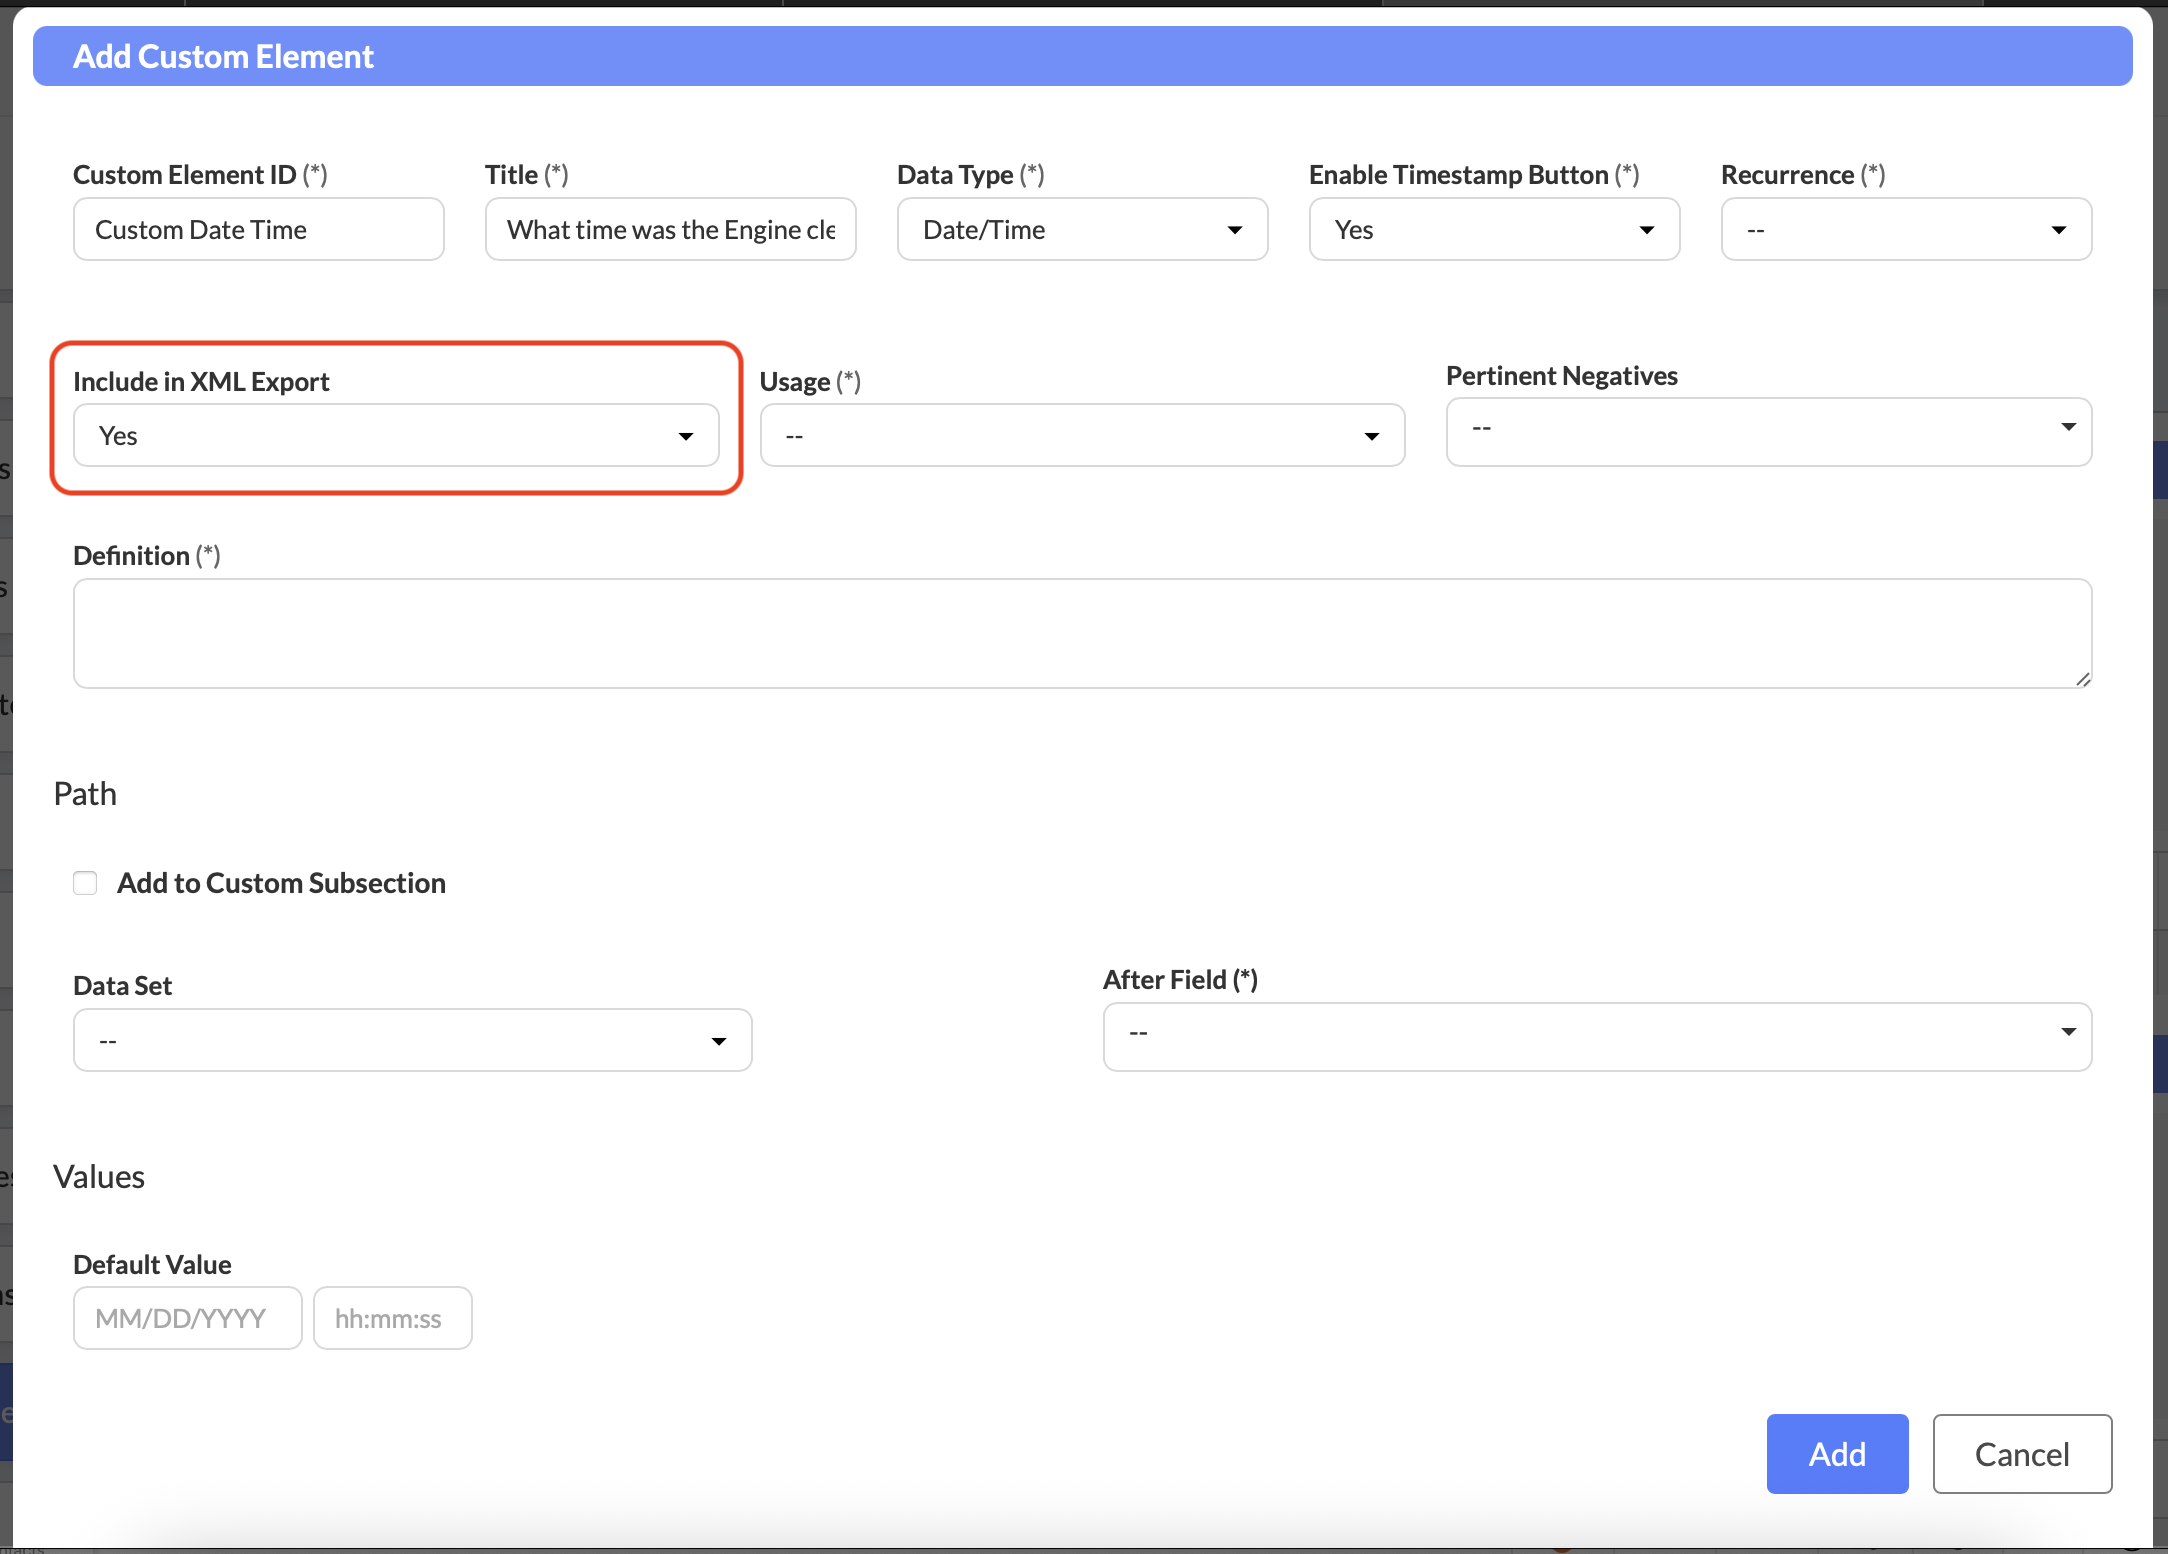The width and height of the screenshot is (2168, 1554).
Task: Open the Recurrence dropdown
Action: pyautogui.click(x=1906, y=230)
